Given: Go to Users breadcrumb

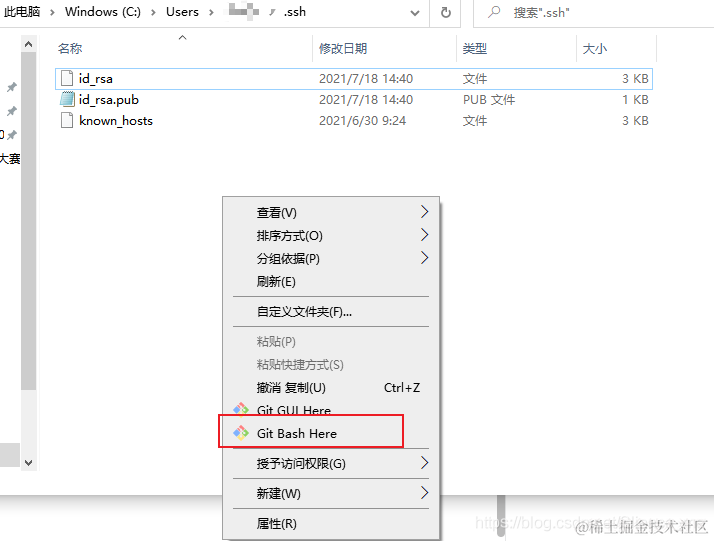Looking at the screenshot, I should pos(182,12).
